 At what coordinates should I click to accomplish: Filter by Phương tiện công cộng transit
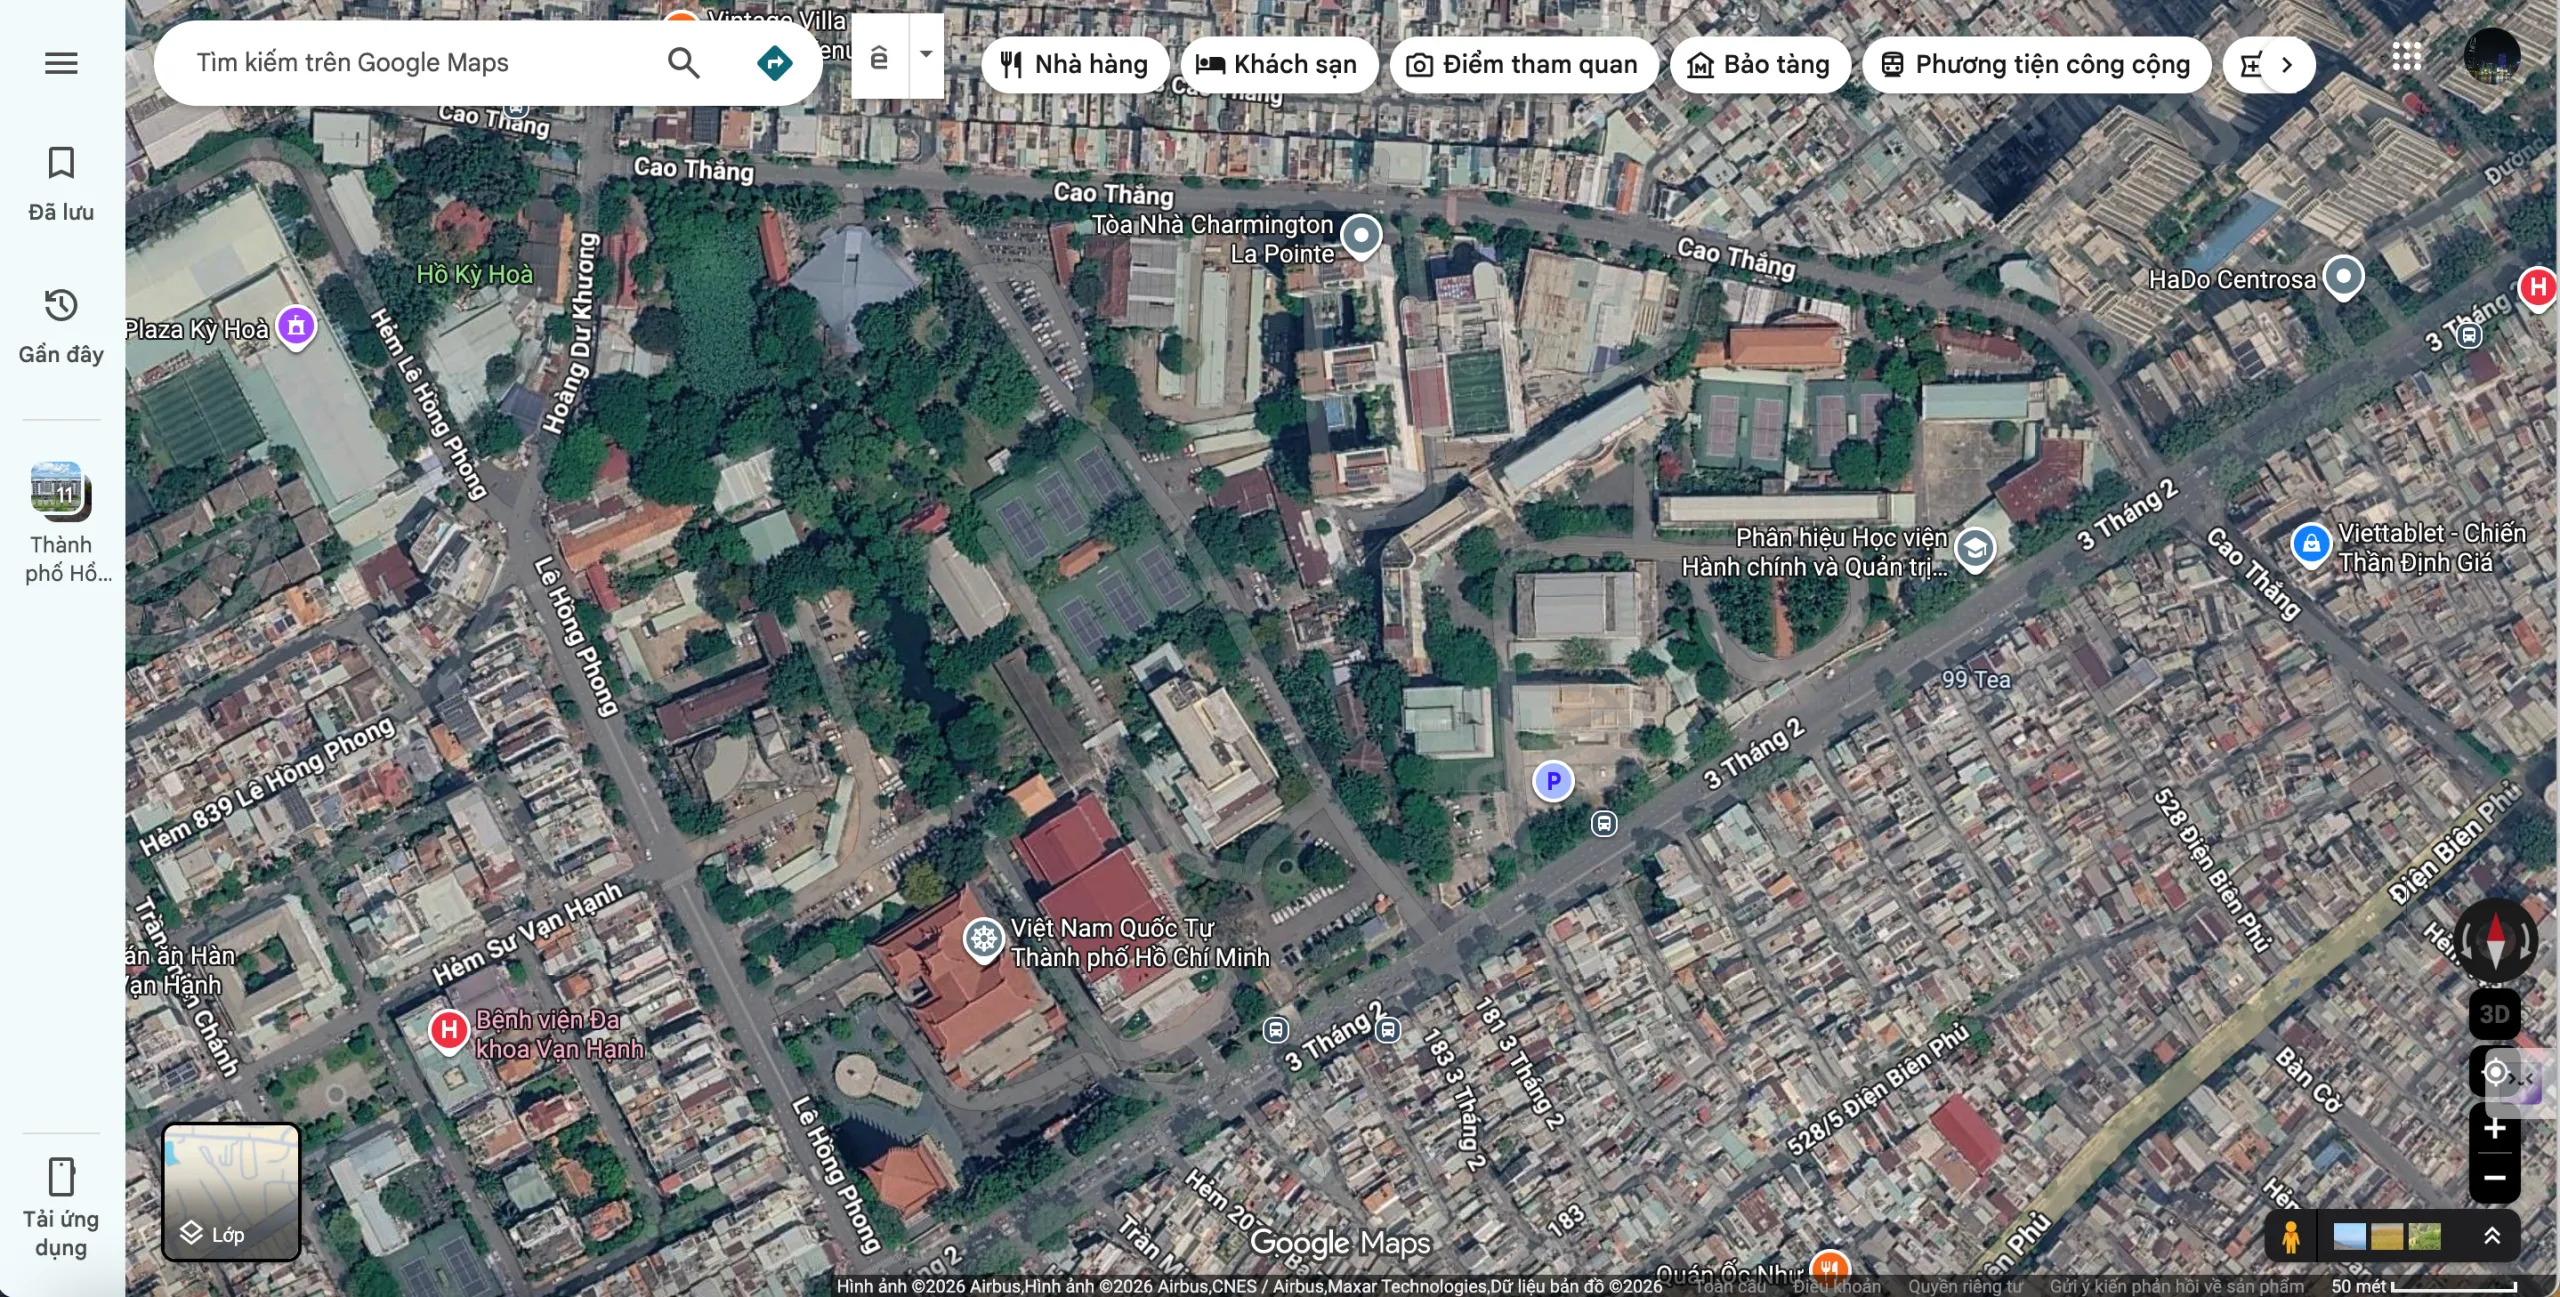click(2036, 65)
